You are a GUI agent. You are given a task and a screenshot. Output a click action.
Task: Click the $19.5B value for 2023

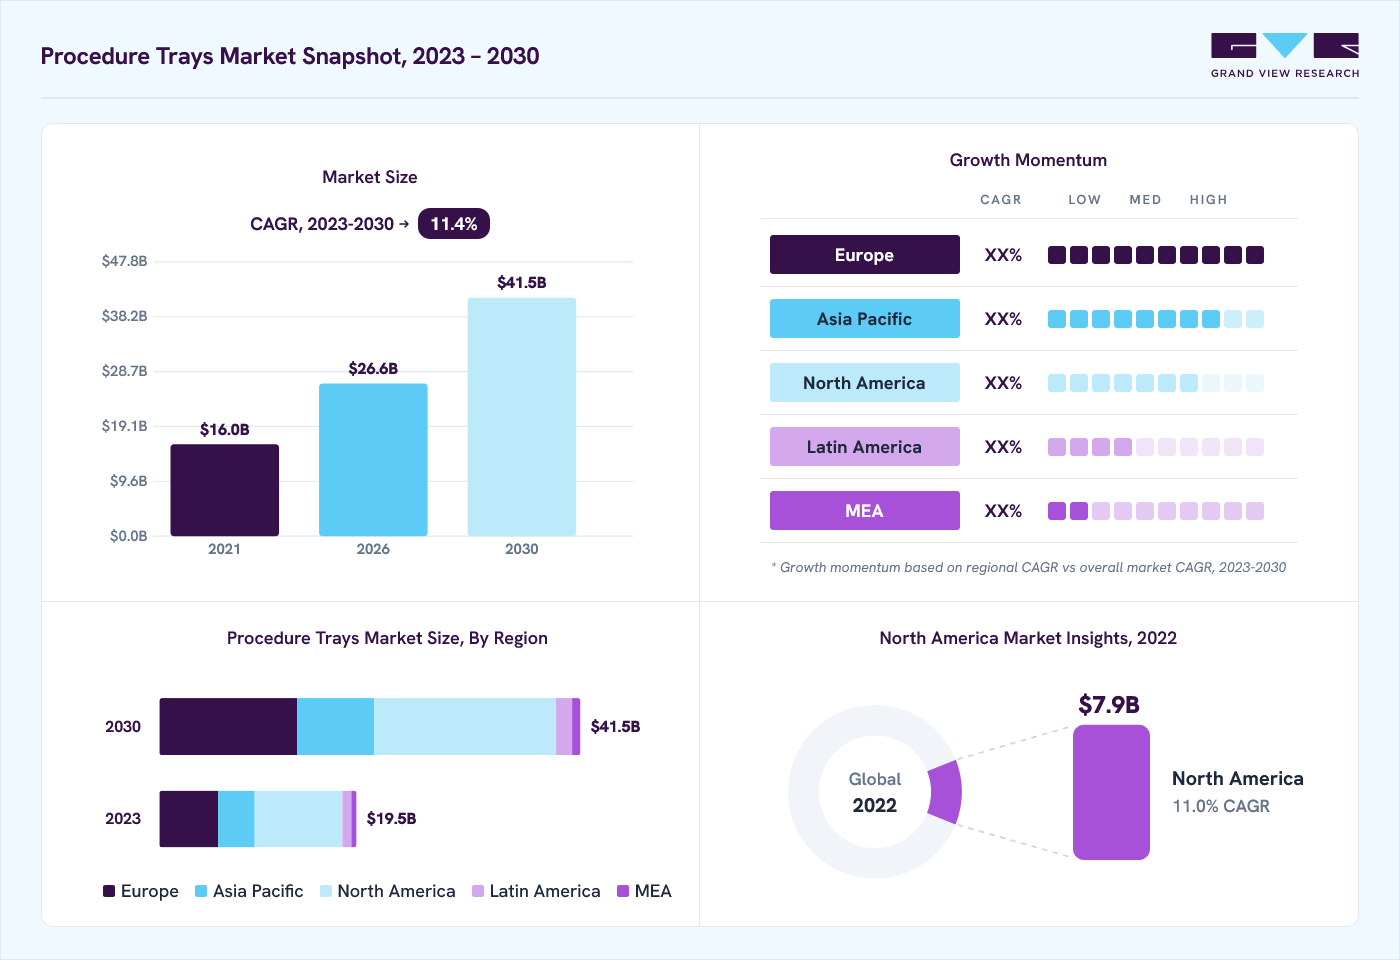pyautogui.click(x=391, y=818)
